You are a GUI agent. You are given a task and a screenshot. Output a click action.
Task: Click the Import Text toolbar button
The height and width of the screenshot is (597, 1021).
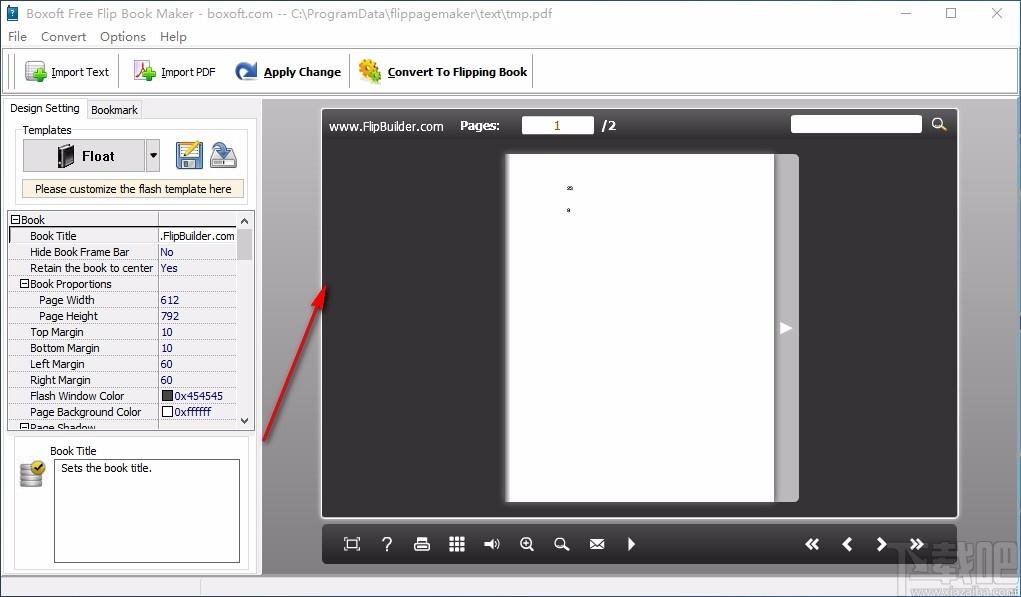66,72
